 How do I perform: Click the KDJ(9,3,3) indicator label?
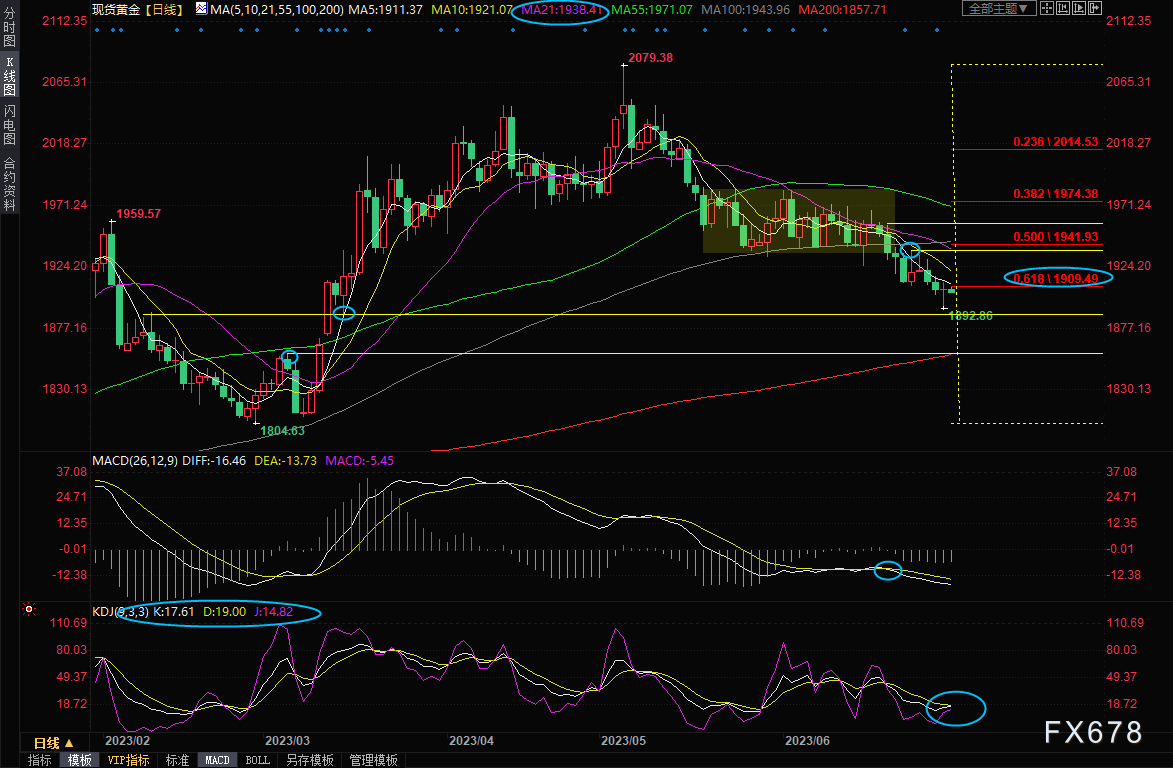pyautogui.click(x=120, y=612)
